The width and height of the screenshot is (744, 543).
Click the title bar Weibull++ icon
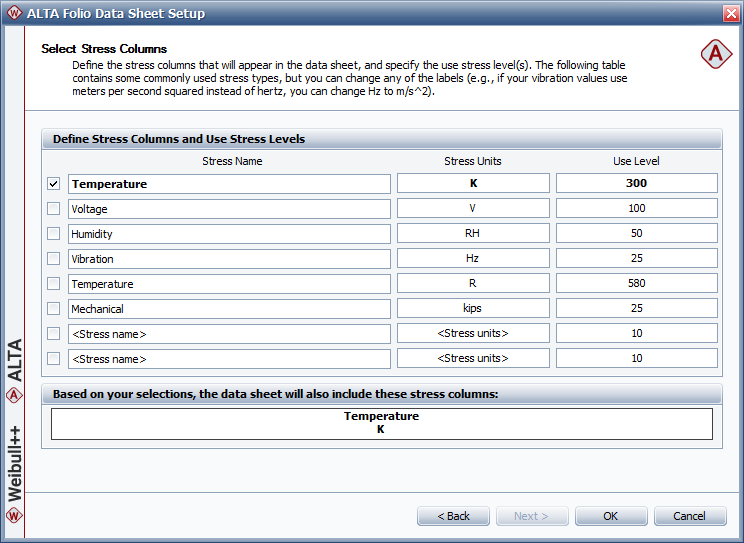coord(13,13)
